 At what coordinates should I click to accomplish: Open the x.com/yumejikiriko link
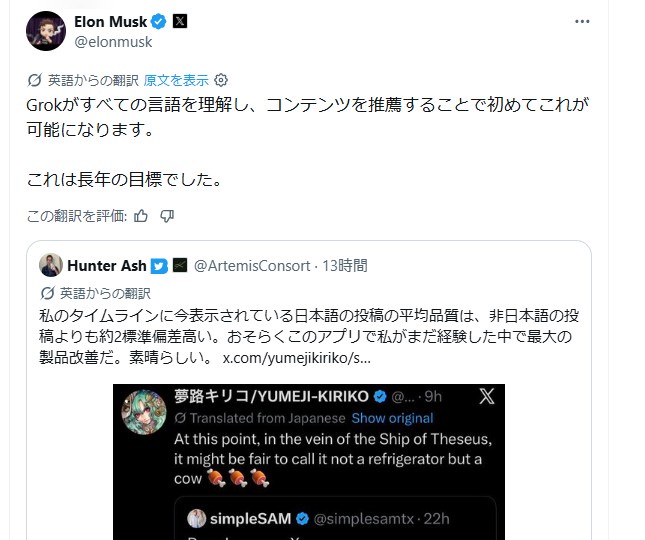tap(299, 357)
